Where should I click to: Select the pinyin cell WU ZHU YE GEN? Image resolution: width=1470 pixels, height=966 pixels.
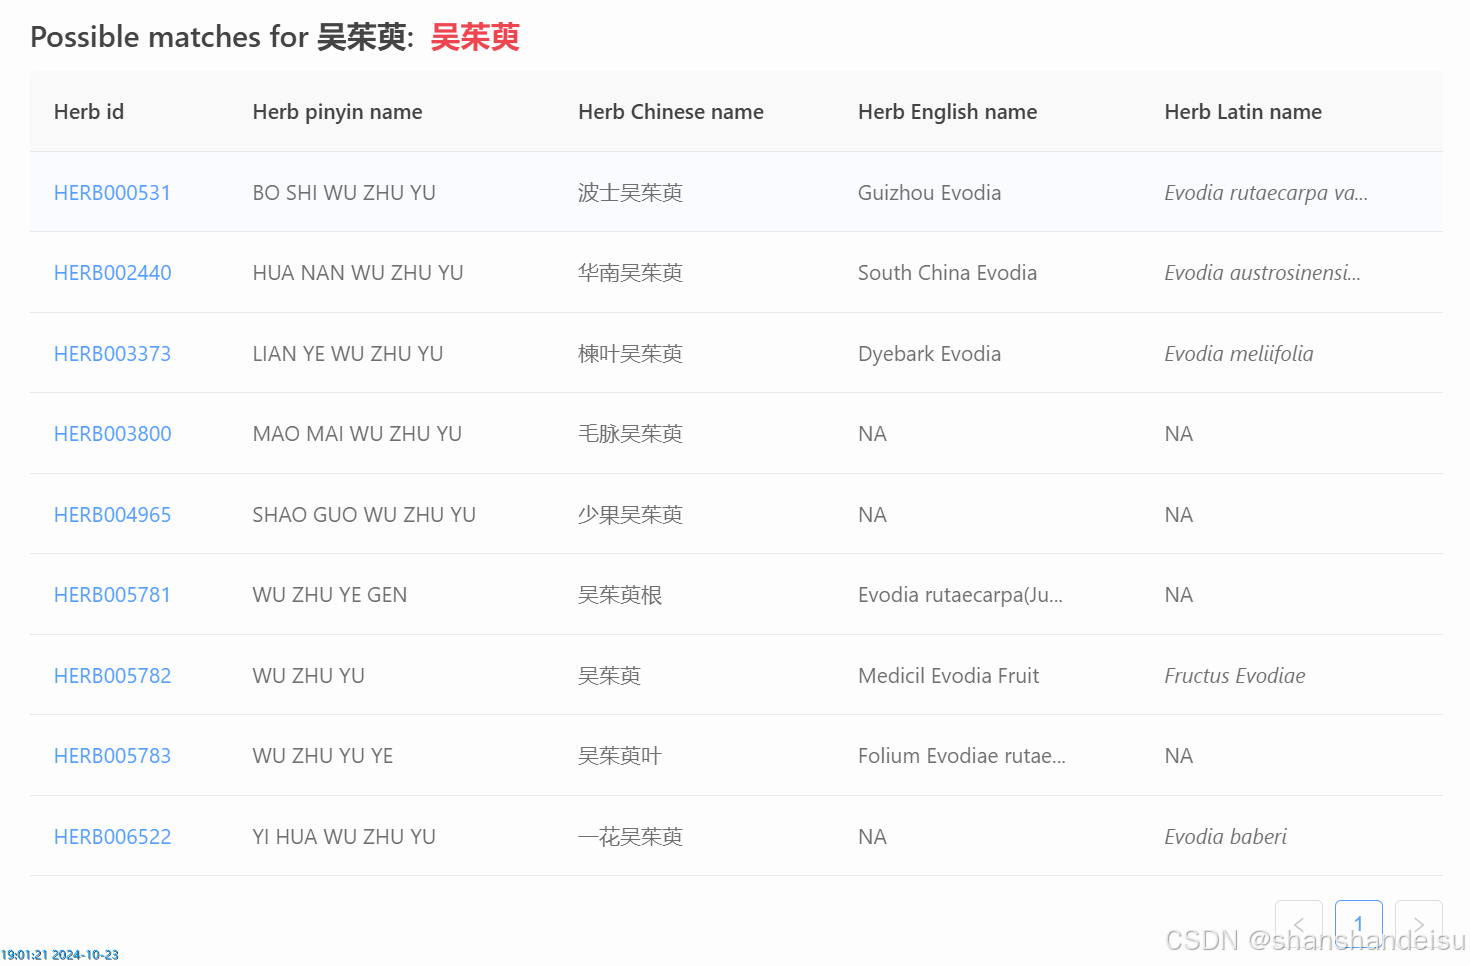pyautogui.click(x=330, y=595)
